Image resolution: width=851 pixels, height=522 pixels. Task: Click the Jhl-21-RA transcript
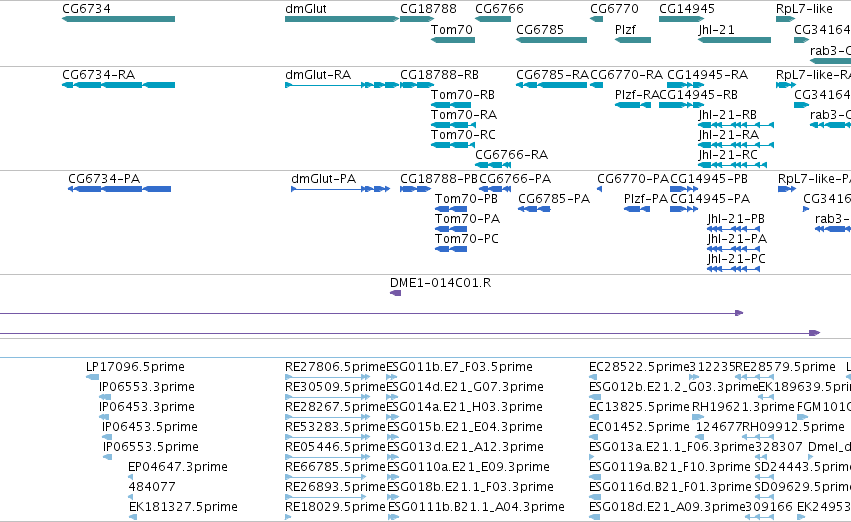point(735,145)
